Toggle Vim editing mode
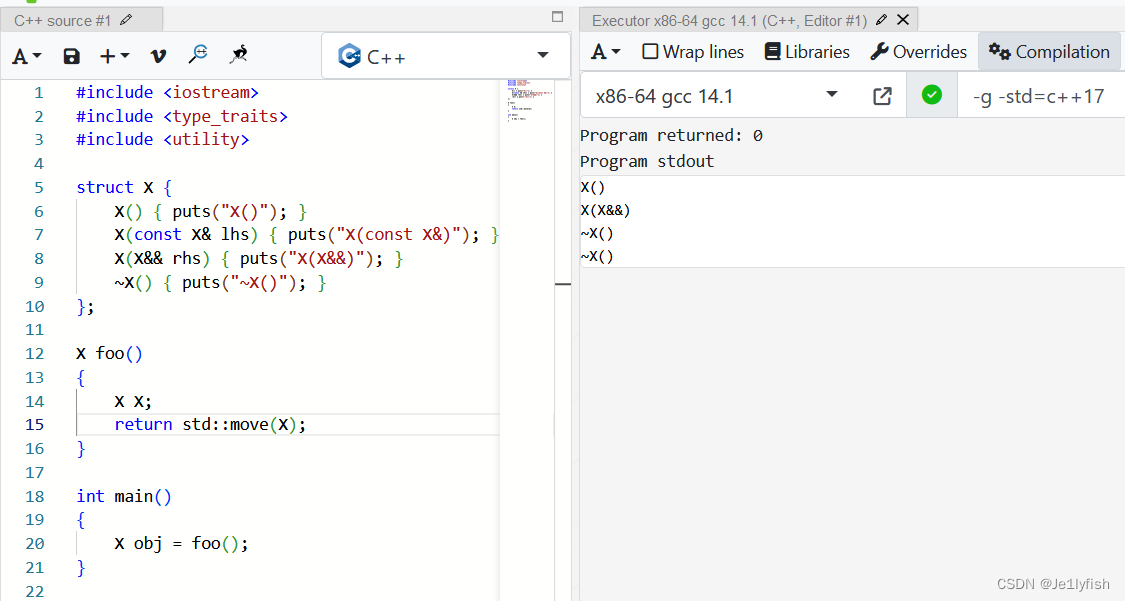The image size is (1125, 601). point(158,55)
